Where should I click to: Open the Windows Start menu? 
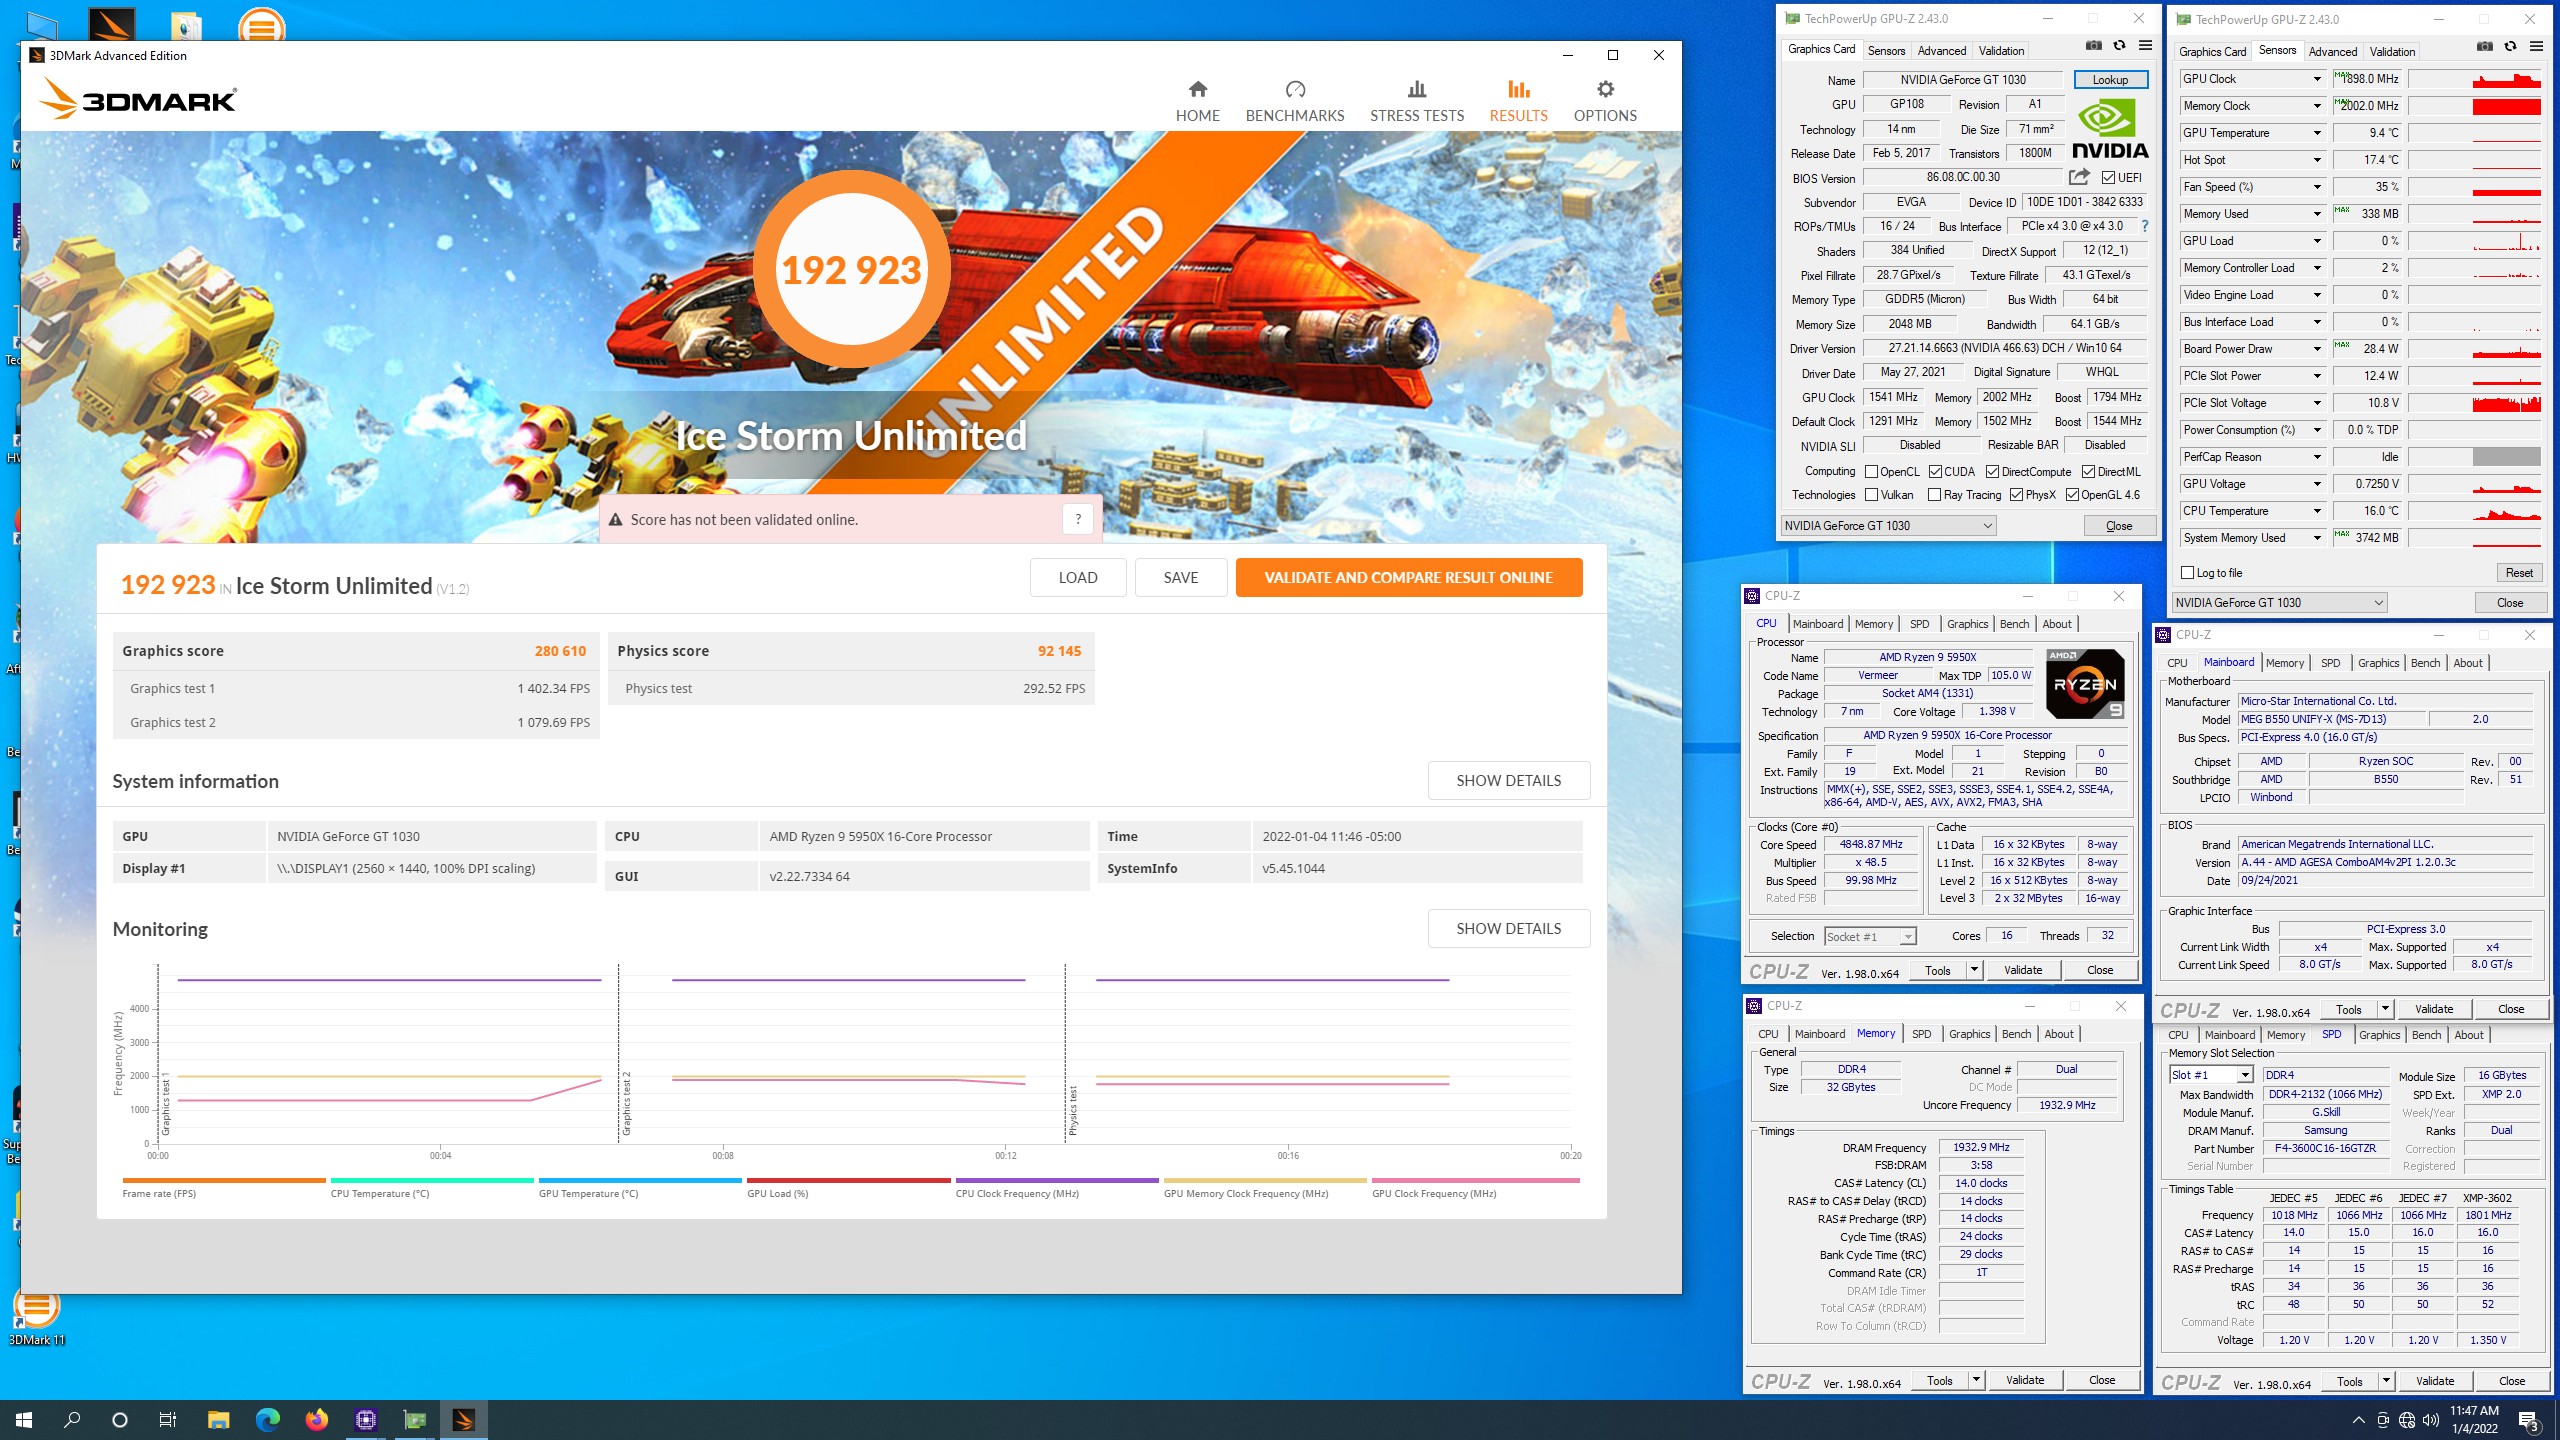click(x=24, y=1419)
